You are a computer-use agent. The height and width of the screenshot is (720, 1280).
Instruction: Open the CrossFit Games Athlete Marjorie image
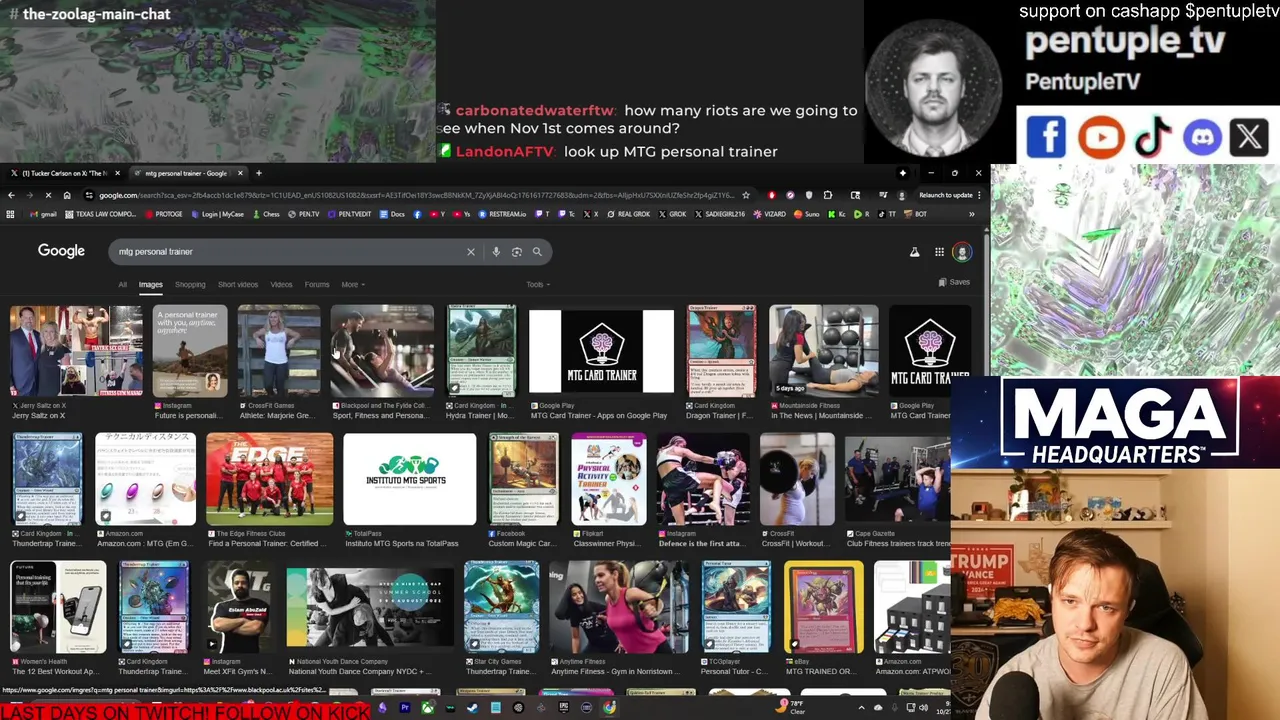point(279,350)
